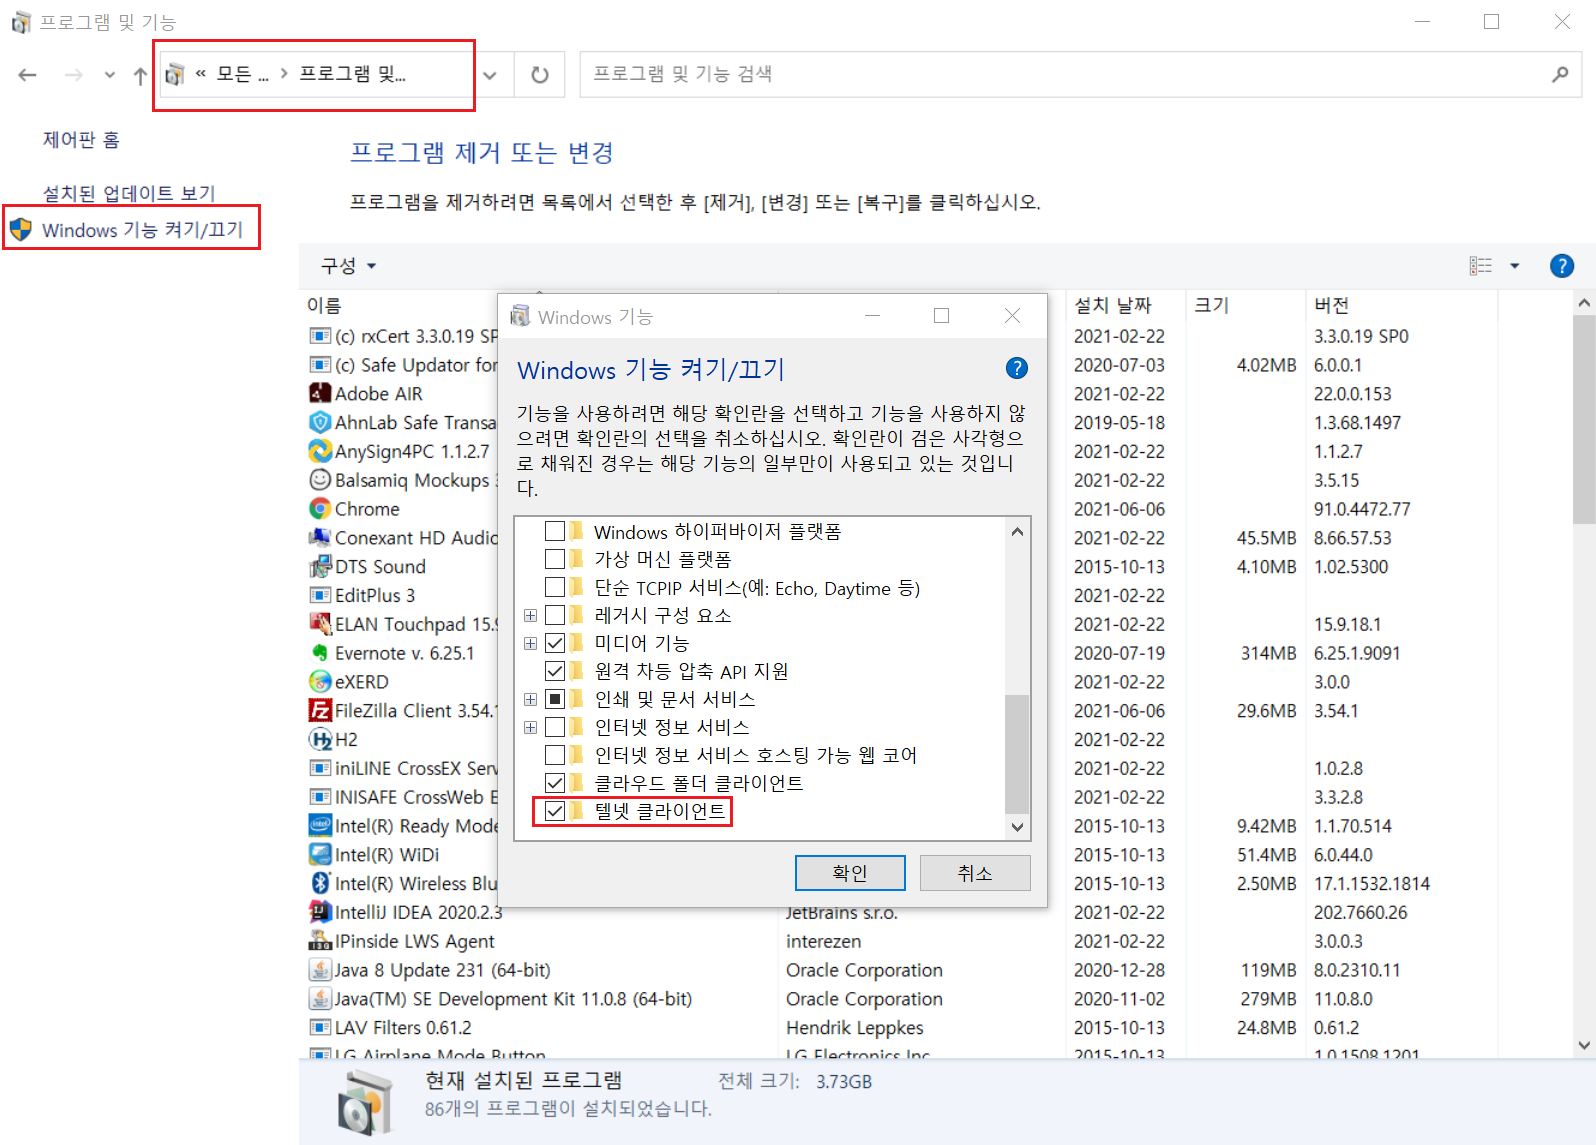Viewport: 1596px width, 1145px height.
Task: Click the program list vertical scrollbar thumb
Action: (x=1584, y=420)
